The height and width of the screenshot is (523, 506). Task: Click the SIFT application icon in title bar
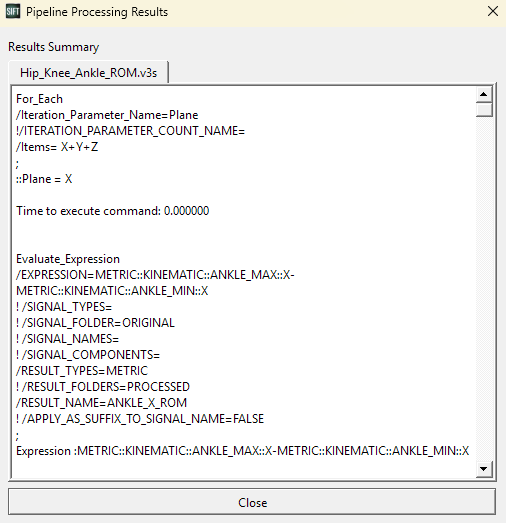tap(13, 12)
